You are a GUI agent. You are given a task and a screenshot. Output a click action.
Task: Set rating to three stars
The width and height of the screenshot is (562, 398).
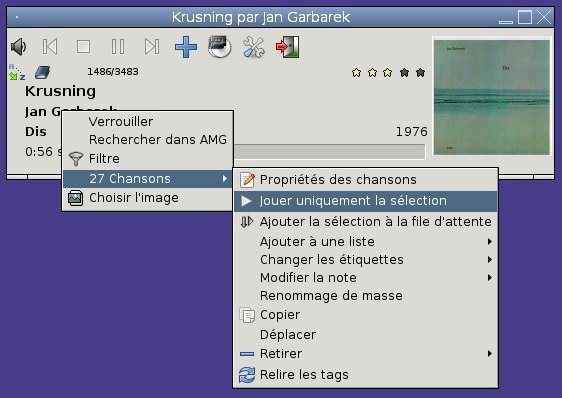click(387, 73)
